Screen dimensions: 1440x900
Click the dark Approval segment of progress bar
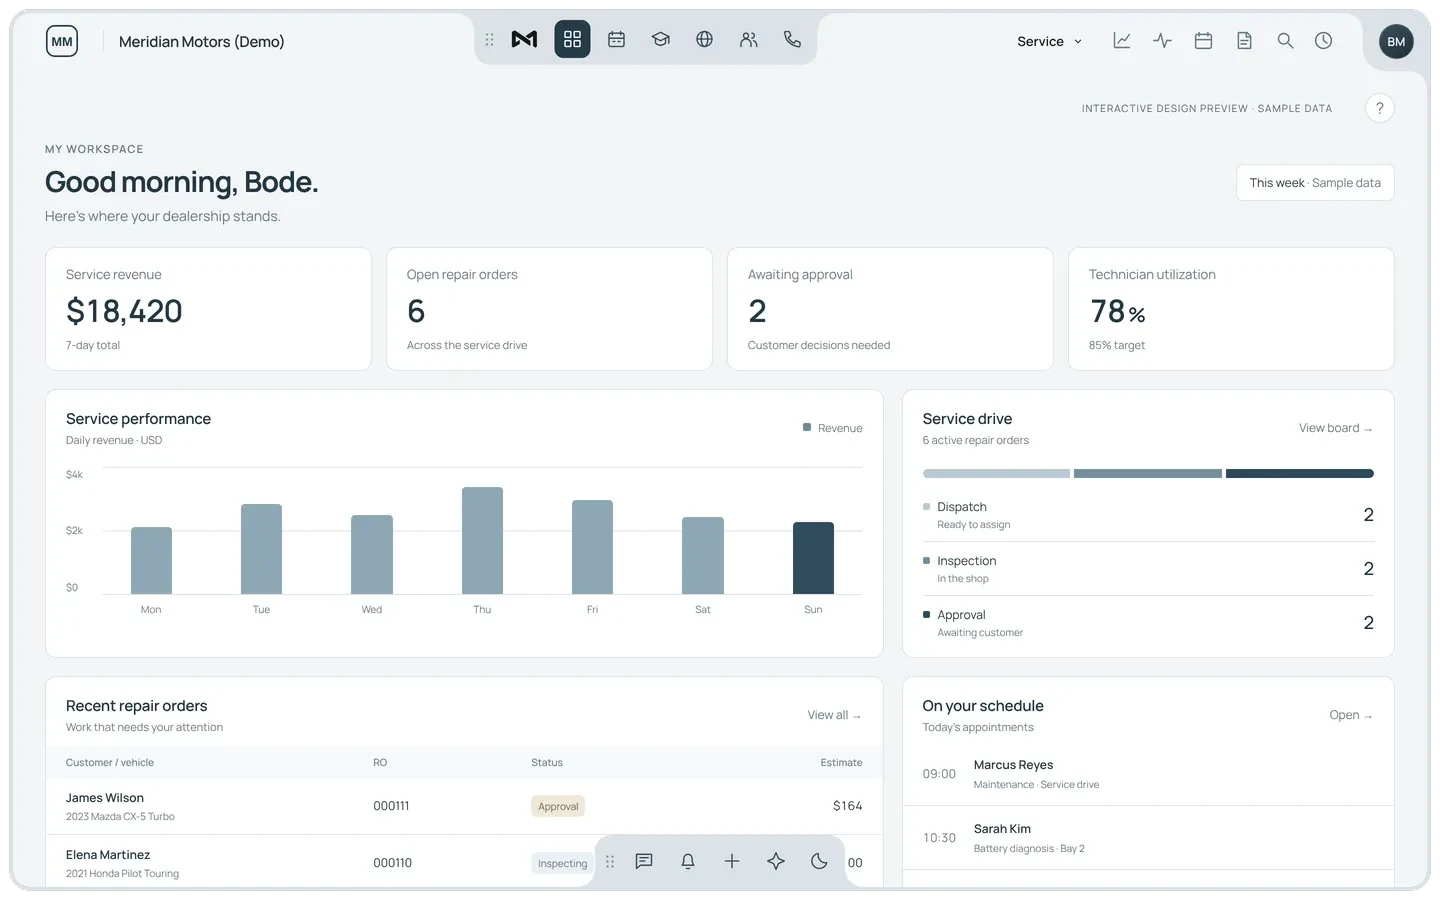[x=1300, y=473]
